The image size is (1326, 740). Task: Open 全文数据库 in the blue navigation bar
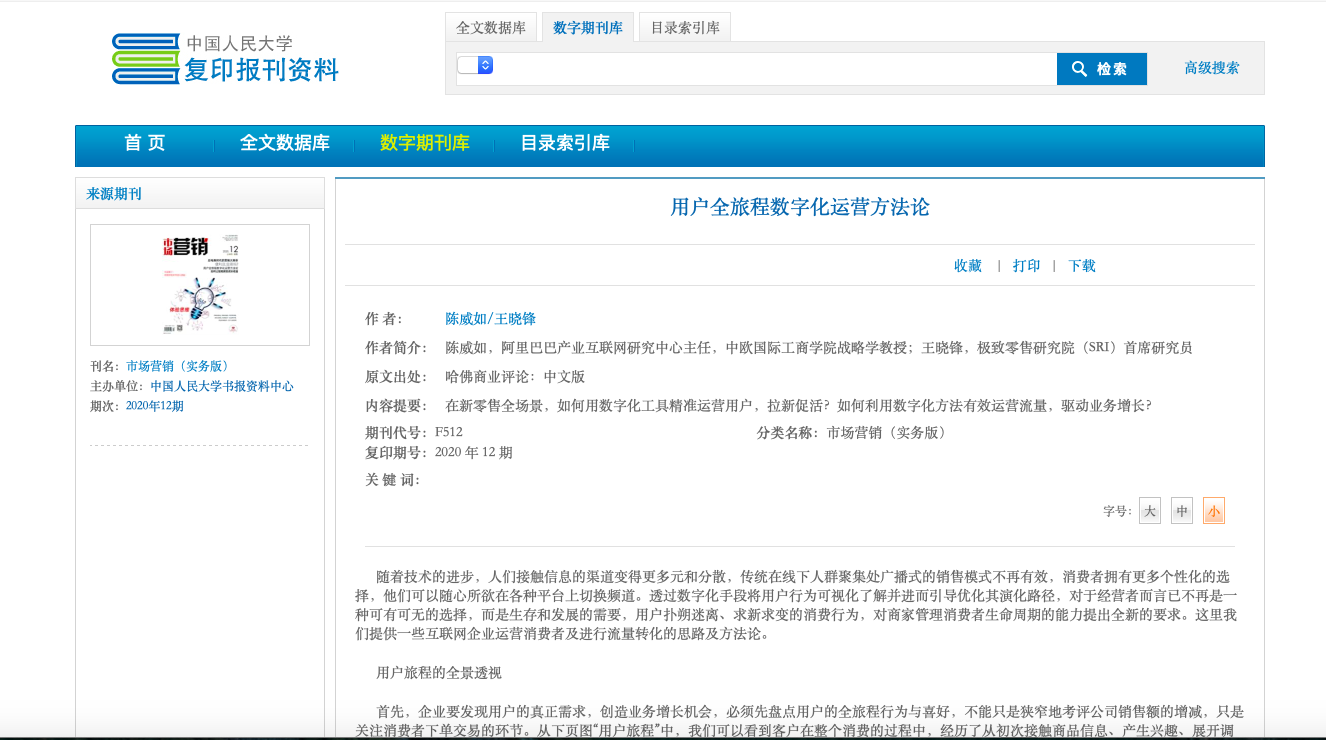[x=284, y=143]
